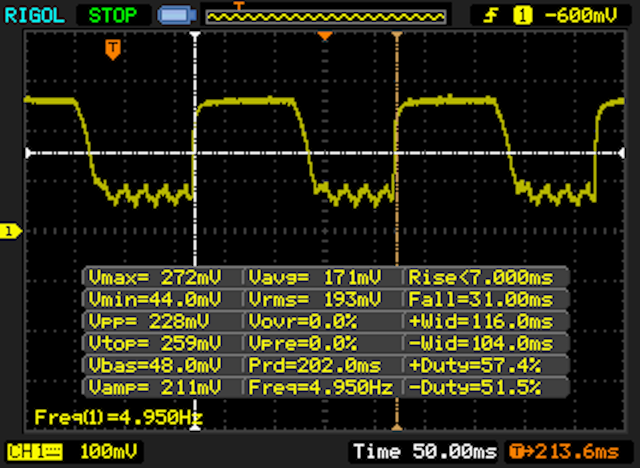Click the battery status icon

[177, 16]
